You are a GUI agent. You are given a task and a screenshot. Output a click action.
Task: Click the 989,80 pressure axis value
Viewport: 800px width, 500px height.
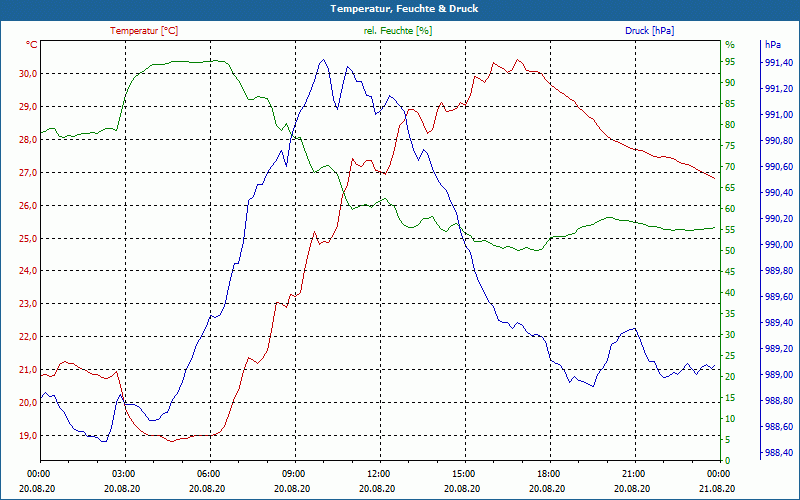779,271
